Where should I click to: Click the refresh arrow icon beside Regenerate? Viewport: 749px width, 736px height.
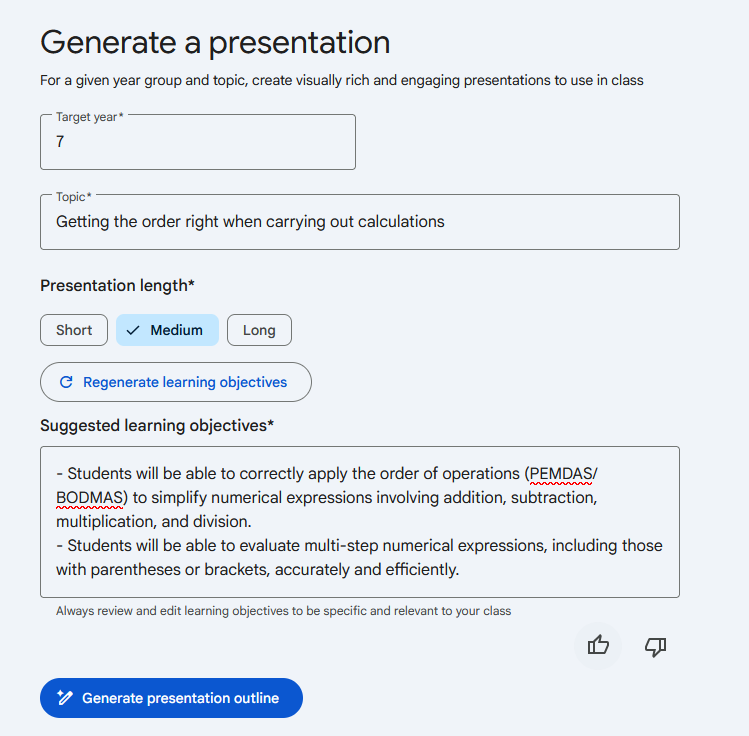(x=66, y=382)
